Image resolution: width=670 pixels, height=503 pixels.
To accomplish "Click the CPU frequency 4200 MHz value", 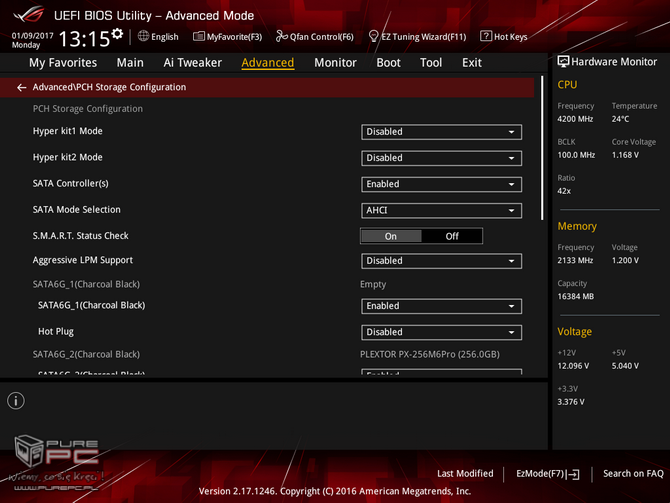I will coord(575,119).
